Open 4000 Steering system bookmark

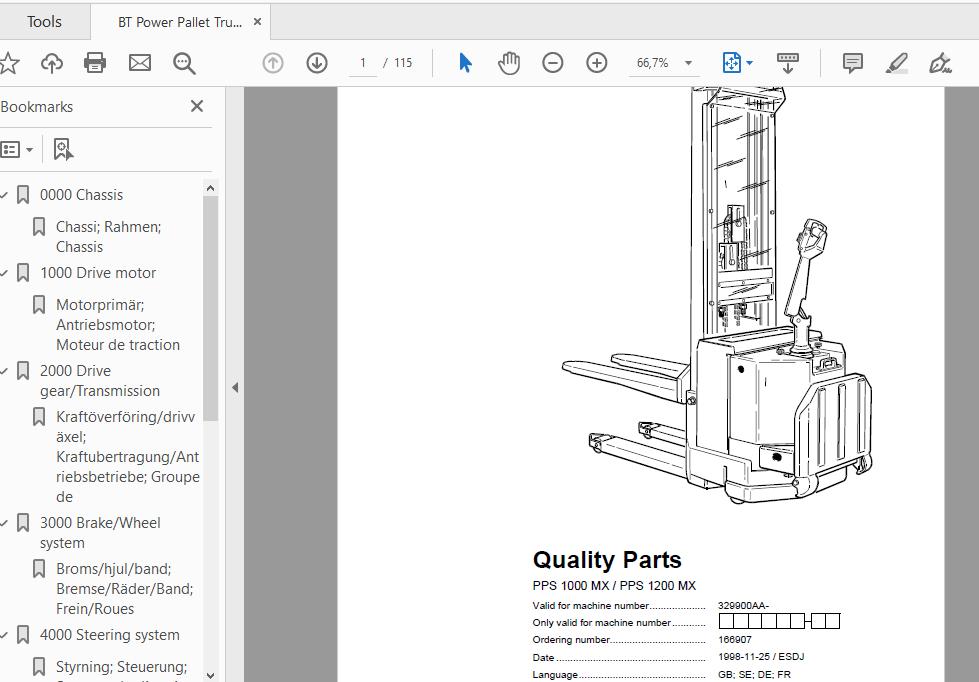click(110, 635)
